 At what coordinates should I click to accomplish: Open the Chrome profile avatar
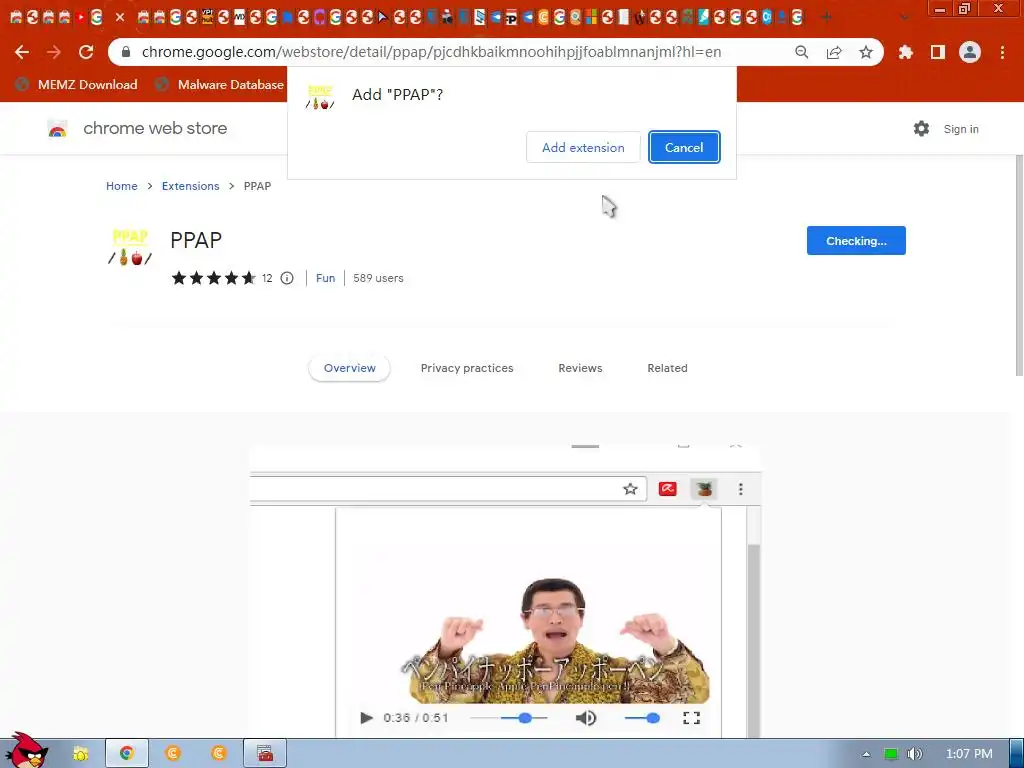970,52
